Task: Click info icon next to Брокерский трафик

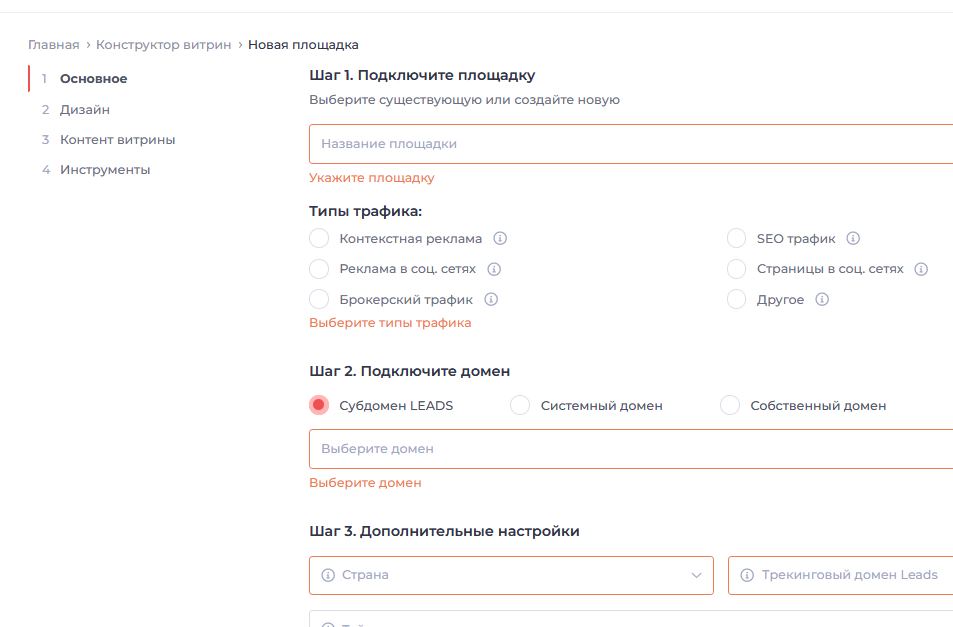Action: coord(491,299)
